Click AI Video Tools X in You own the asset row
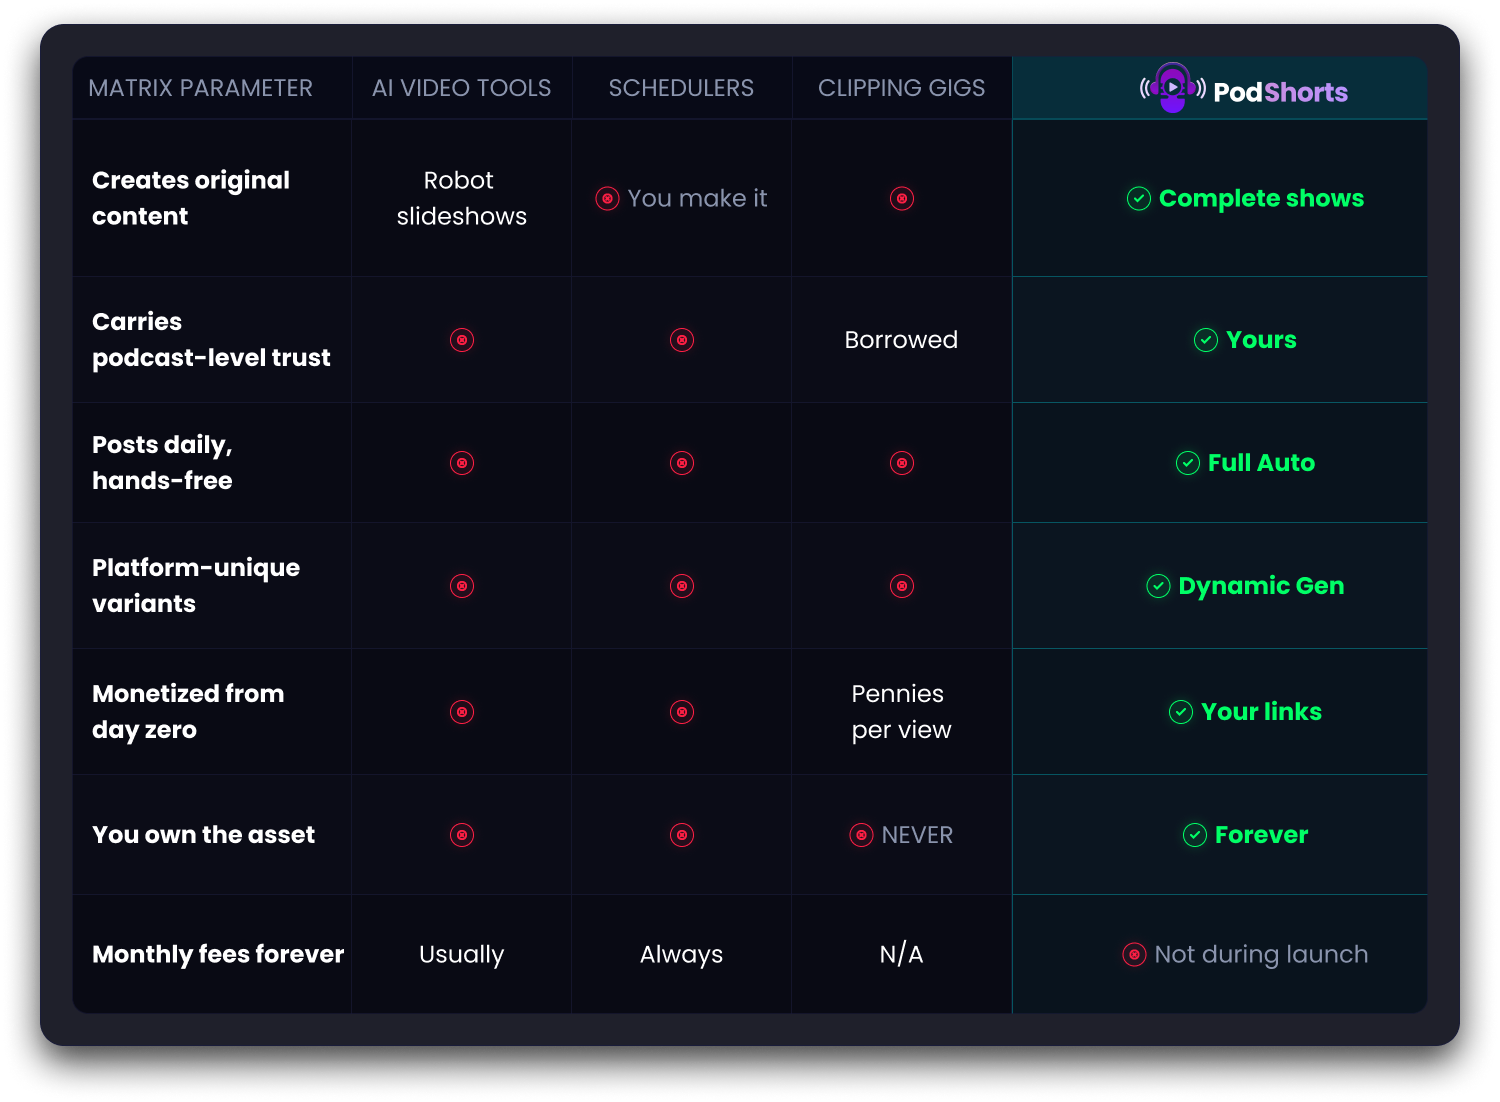This screenshot has width=1500, height=1102. (462, 835)
